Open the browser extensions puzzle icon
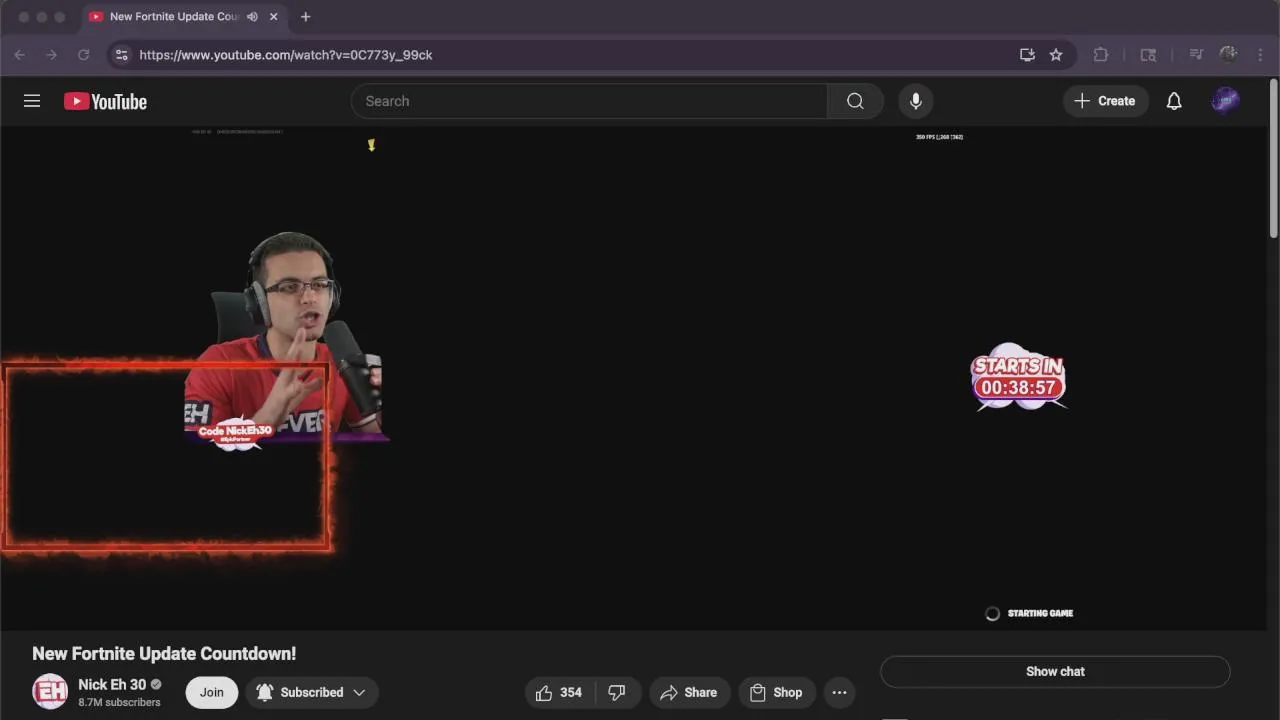Viewport: 1280px width, 720px height. 1101,55
